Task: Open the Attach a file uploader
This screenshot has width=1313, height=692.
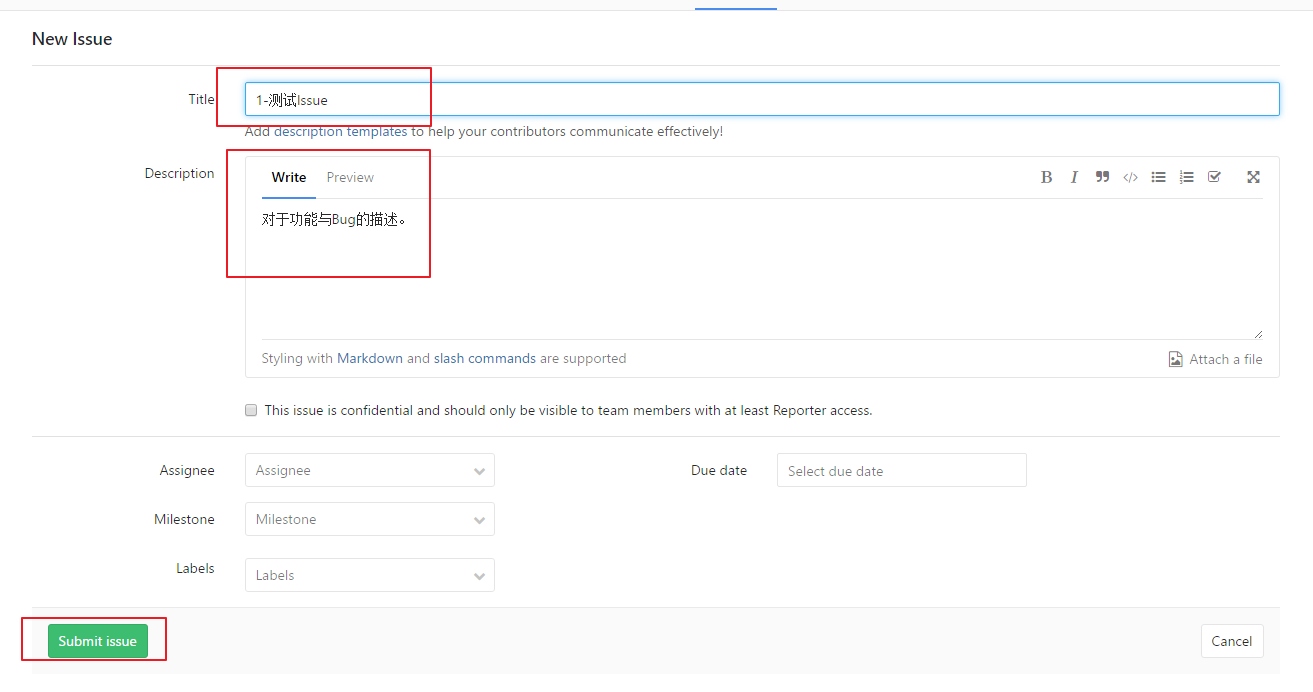Action: [1215, 358]
